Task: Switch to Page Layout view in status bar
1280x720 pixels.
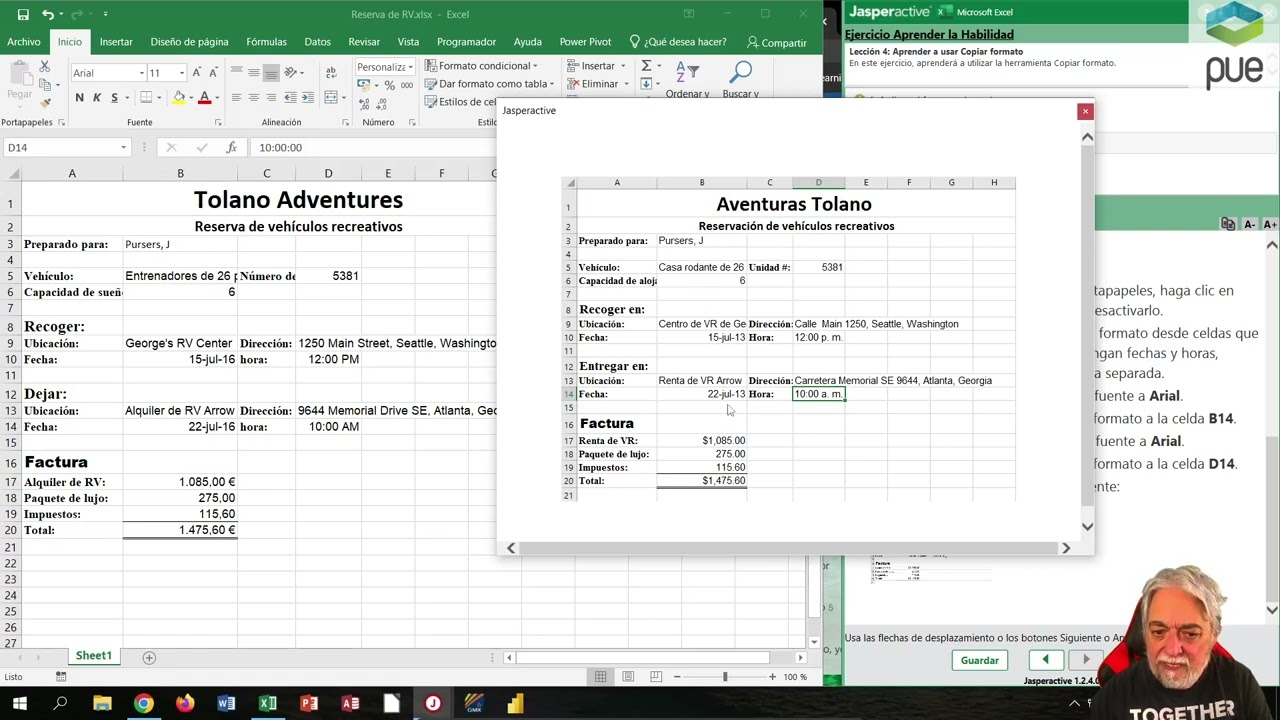Action: click(628, 677)
